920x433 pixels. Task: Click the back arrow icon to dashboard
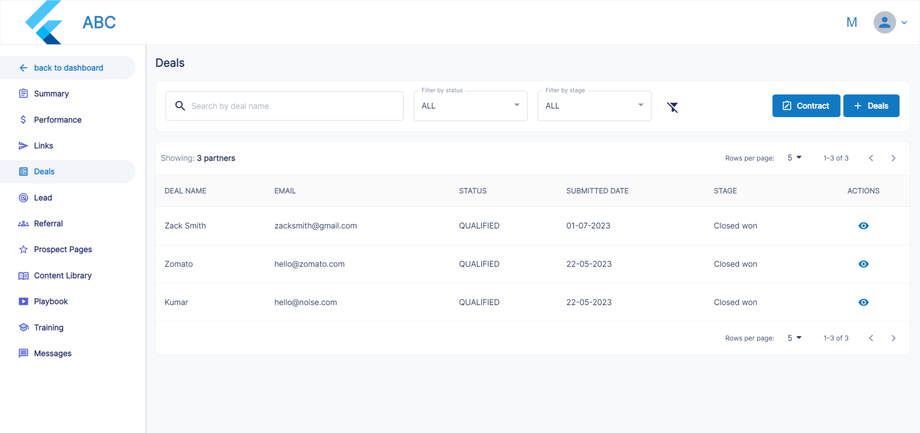pos(23,68)
